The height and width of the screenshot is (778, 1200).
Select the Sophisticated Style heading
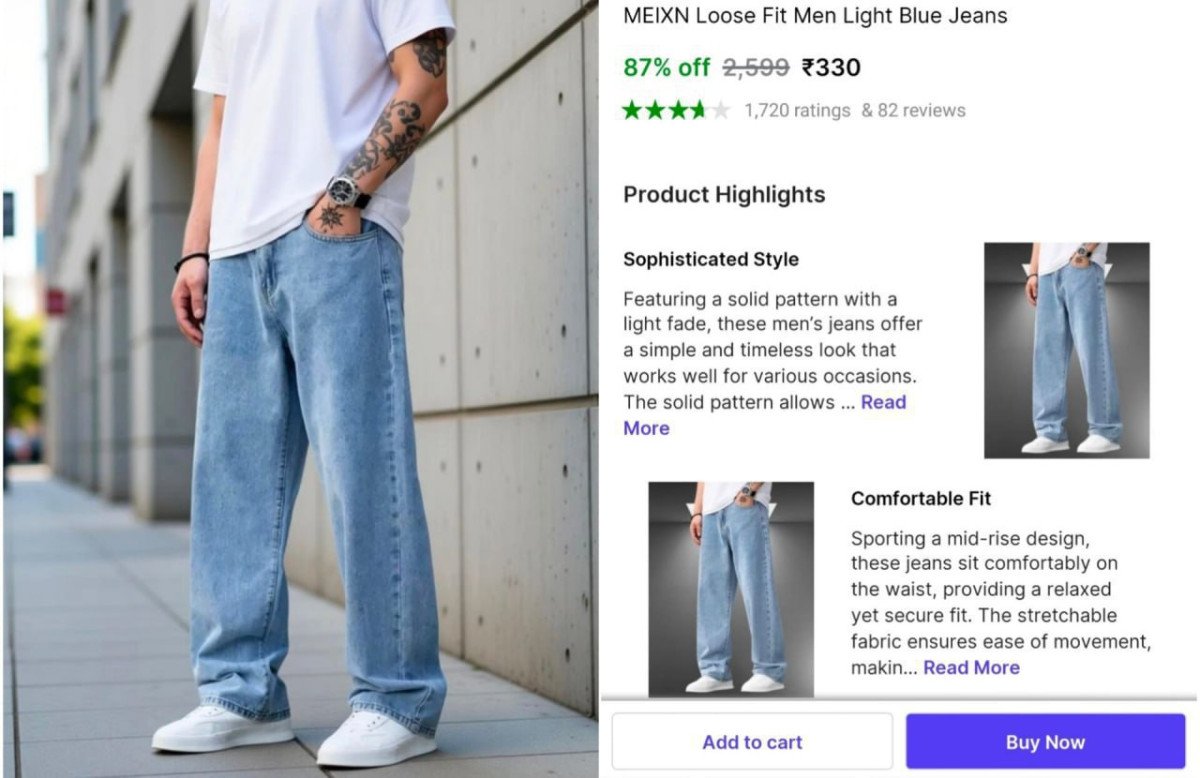click(711, 259)
